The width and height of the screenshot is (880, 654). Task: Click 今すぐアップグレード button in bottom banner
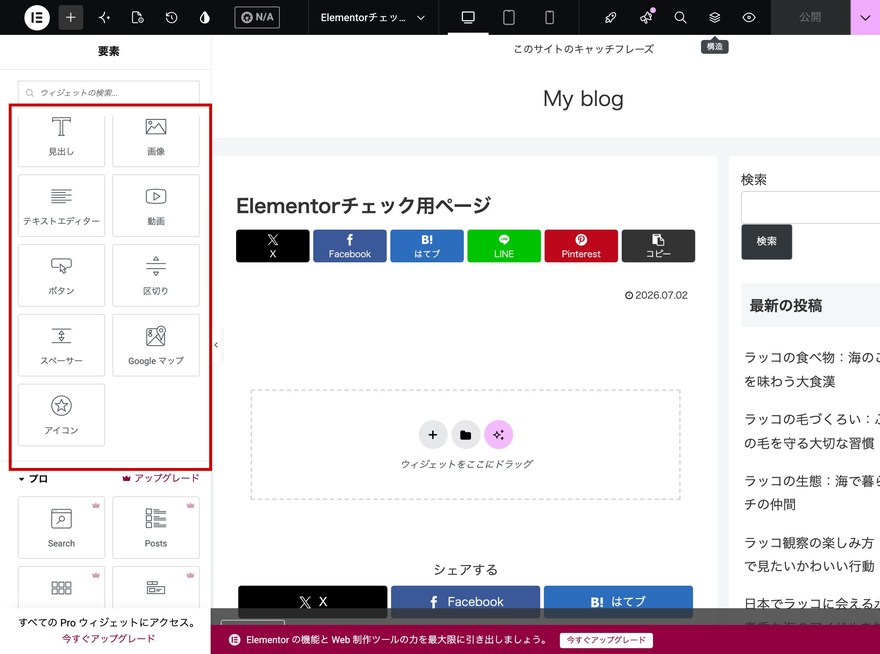[x=606, y=640]
